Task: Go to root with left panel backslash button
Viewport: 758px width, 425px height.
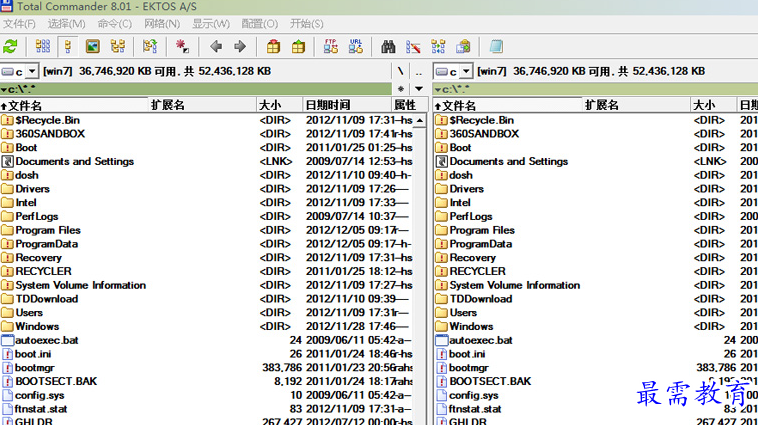Action: [400, 72]
